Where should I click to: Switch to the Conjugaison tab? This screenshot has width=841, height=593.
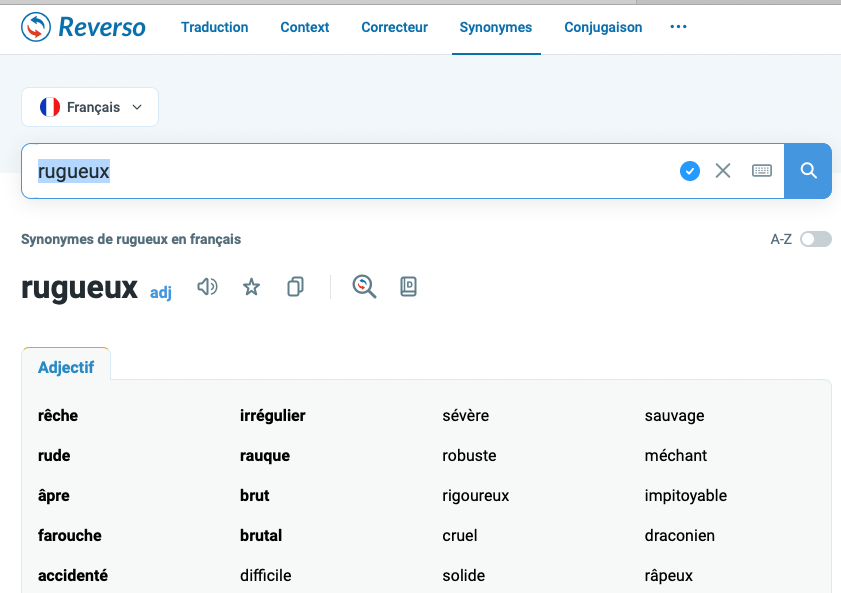pyautogui.click(x=603, y=27)
